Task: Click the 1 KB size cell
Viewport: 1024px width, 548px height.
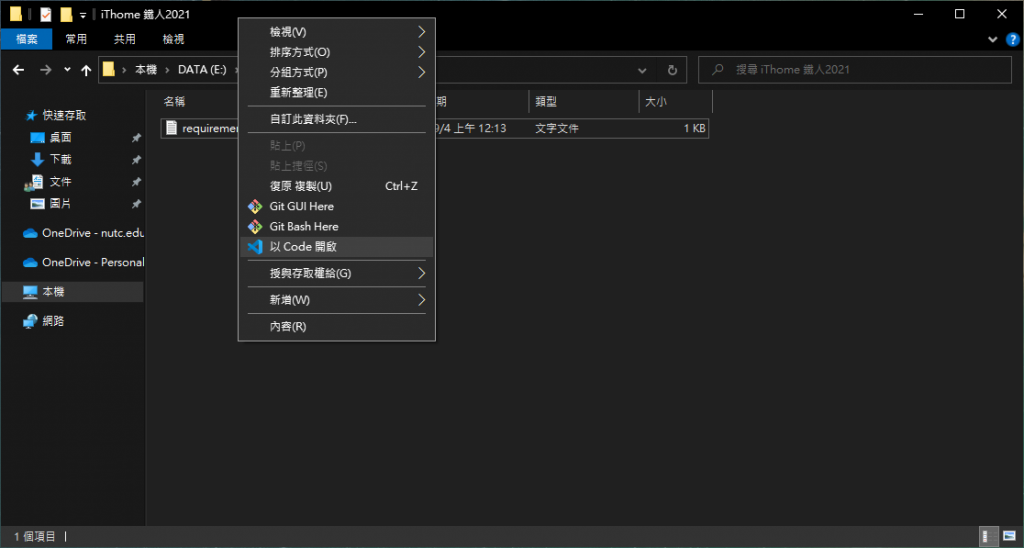Action: 694,129
